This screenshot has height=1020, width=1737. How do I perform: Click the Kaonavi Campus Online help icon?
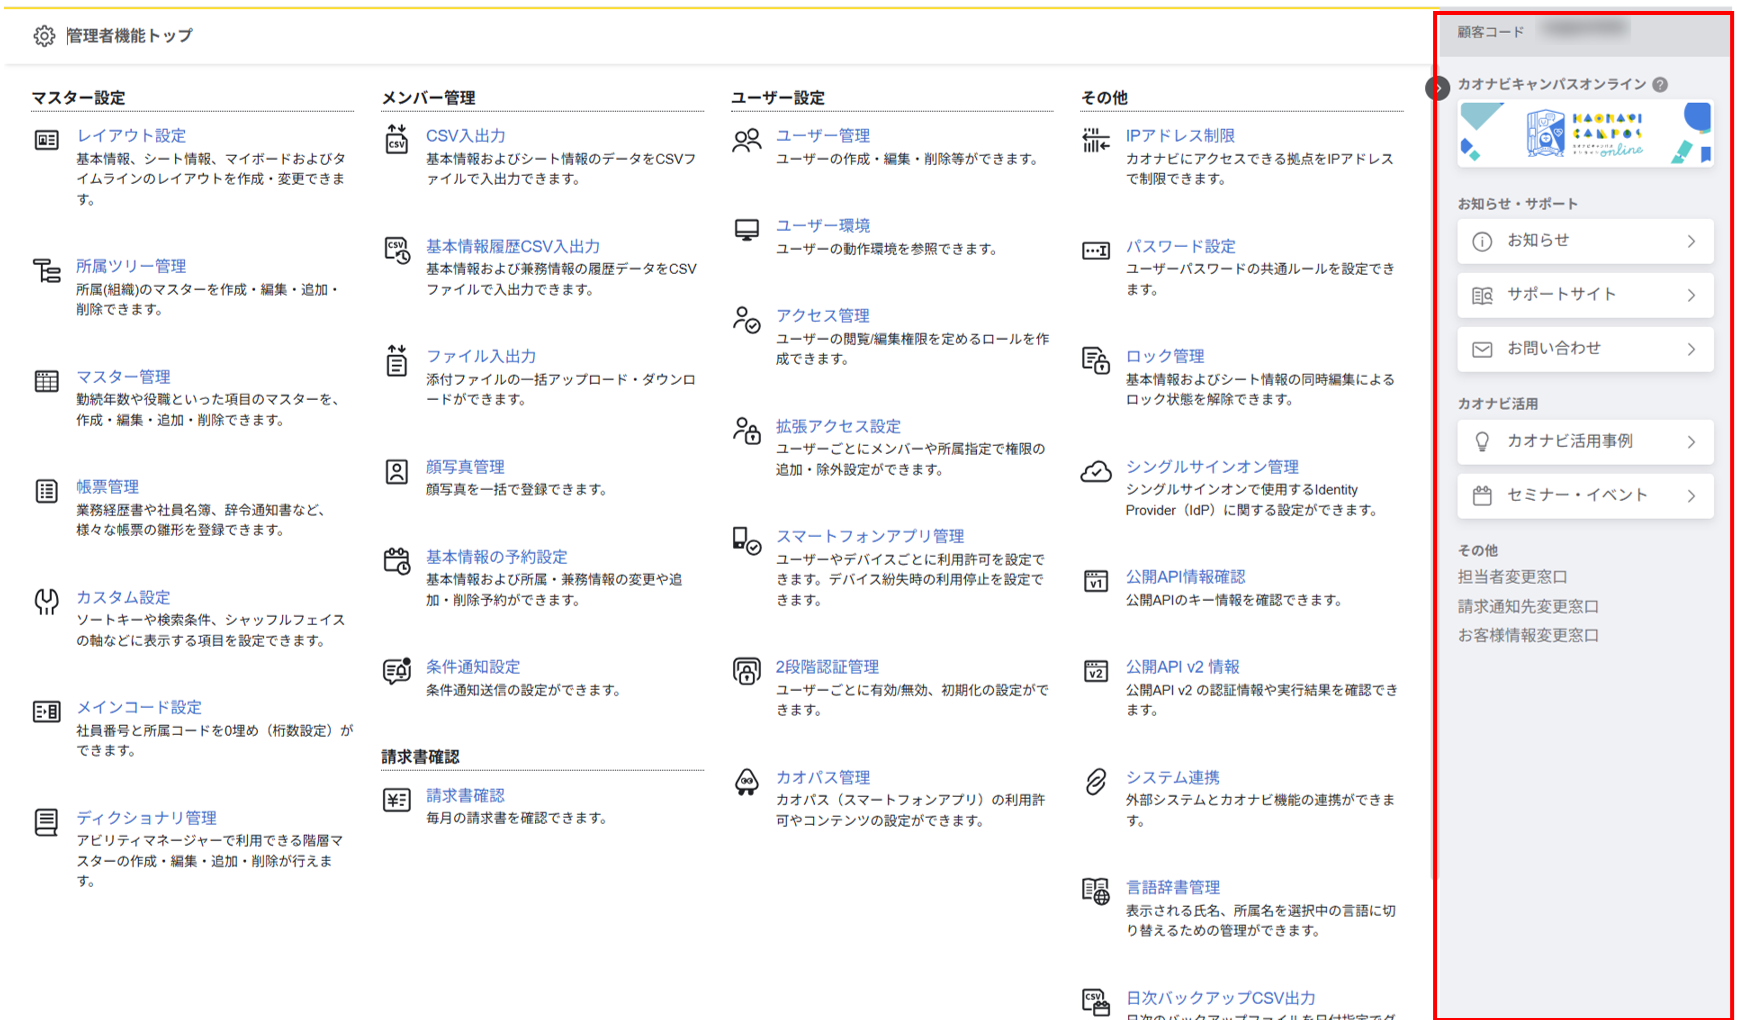[1660, 85]
